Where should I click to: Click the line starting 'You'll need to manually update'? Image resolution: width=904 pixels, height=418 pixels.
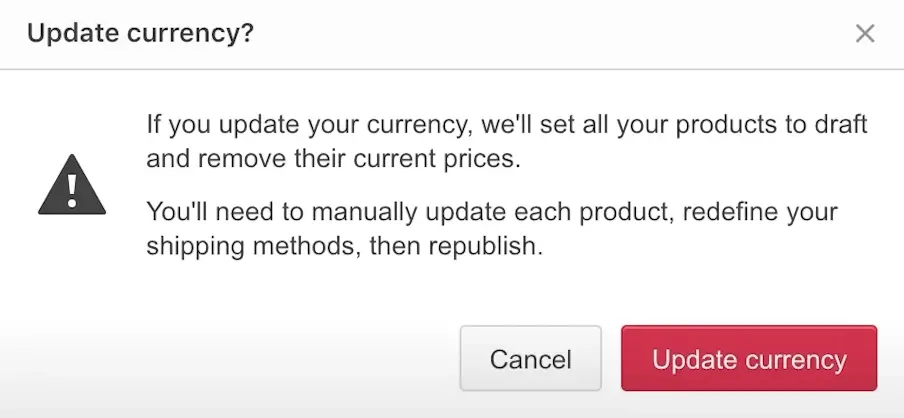point(492,212)
